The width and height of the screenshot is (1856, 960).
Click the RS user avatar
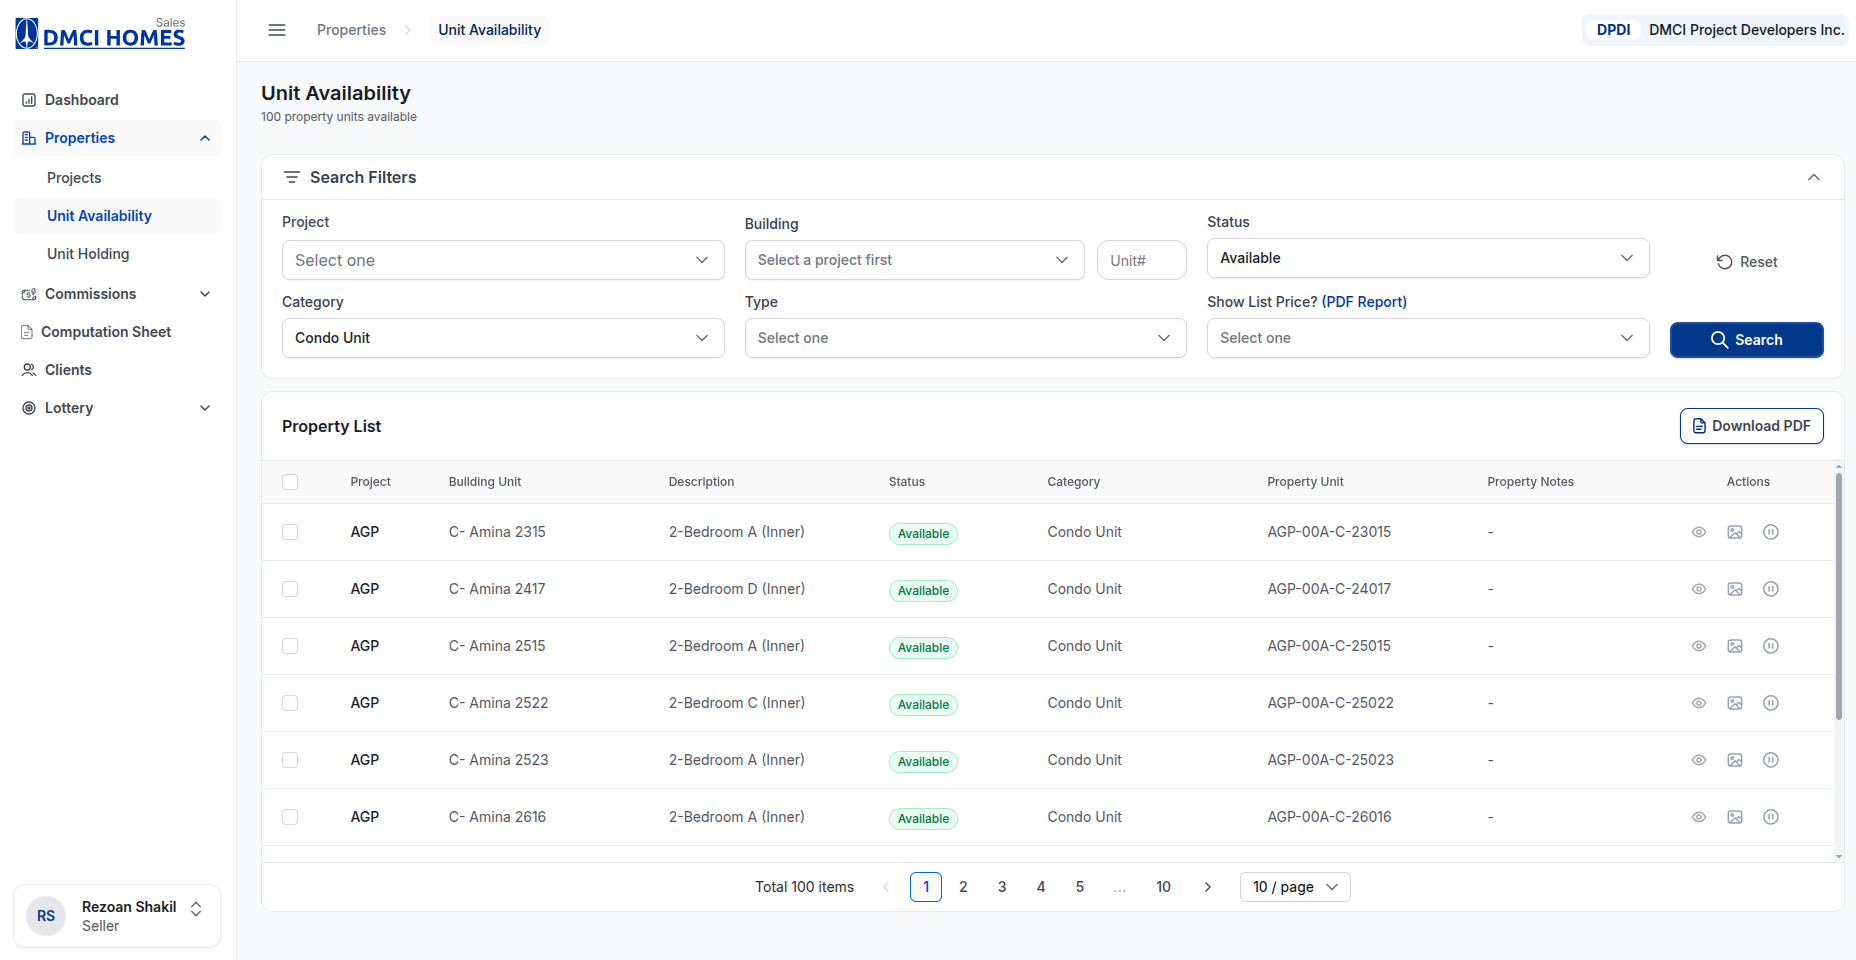pyautogui.click(x=46, y=916)
